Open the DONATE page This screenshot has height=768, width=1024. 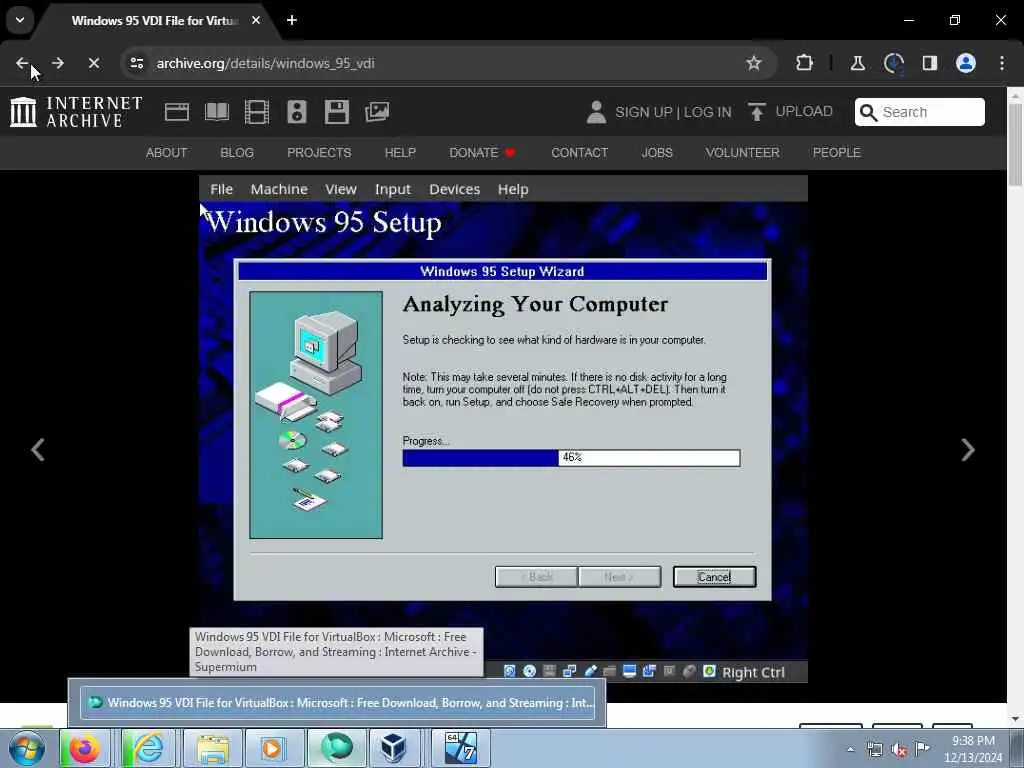(482, 153)
